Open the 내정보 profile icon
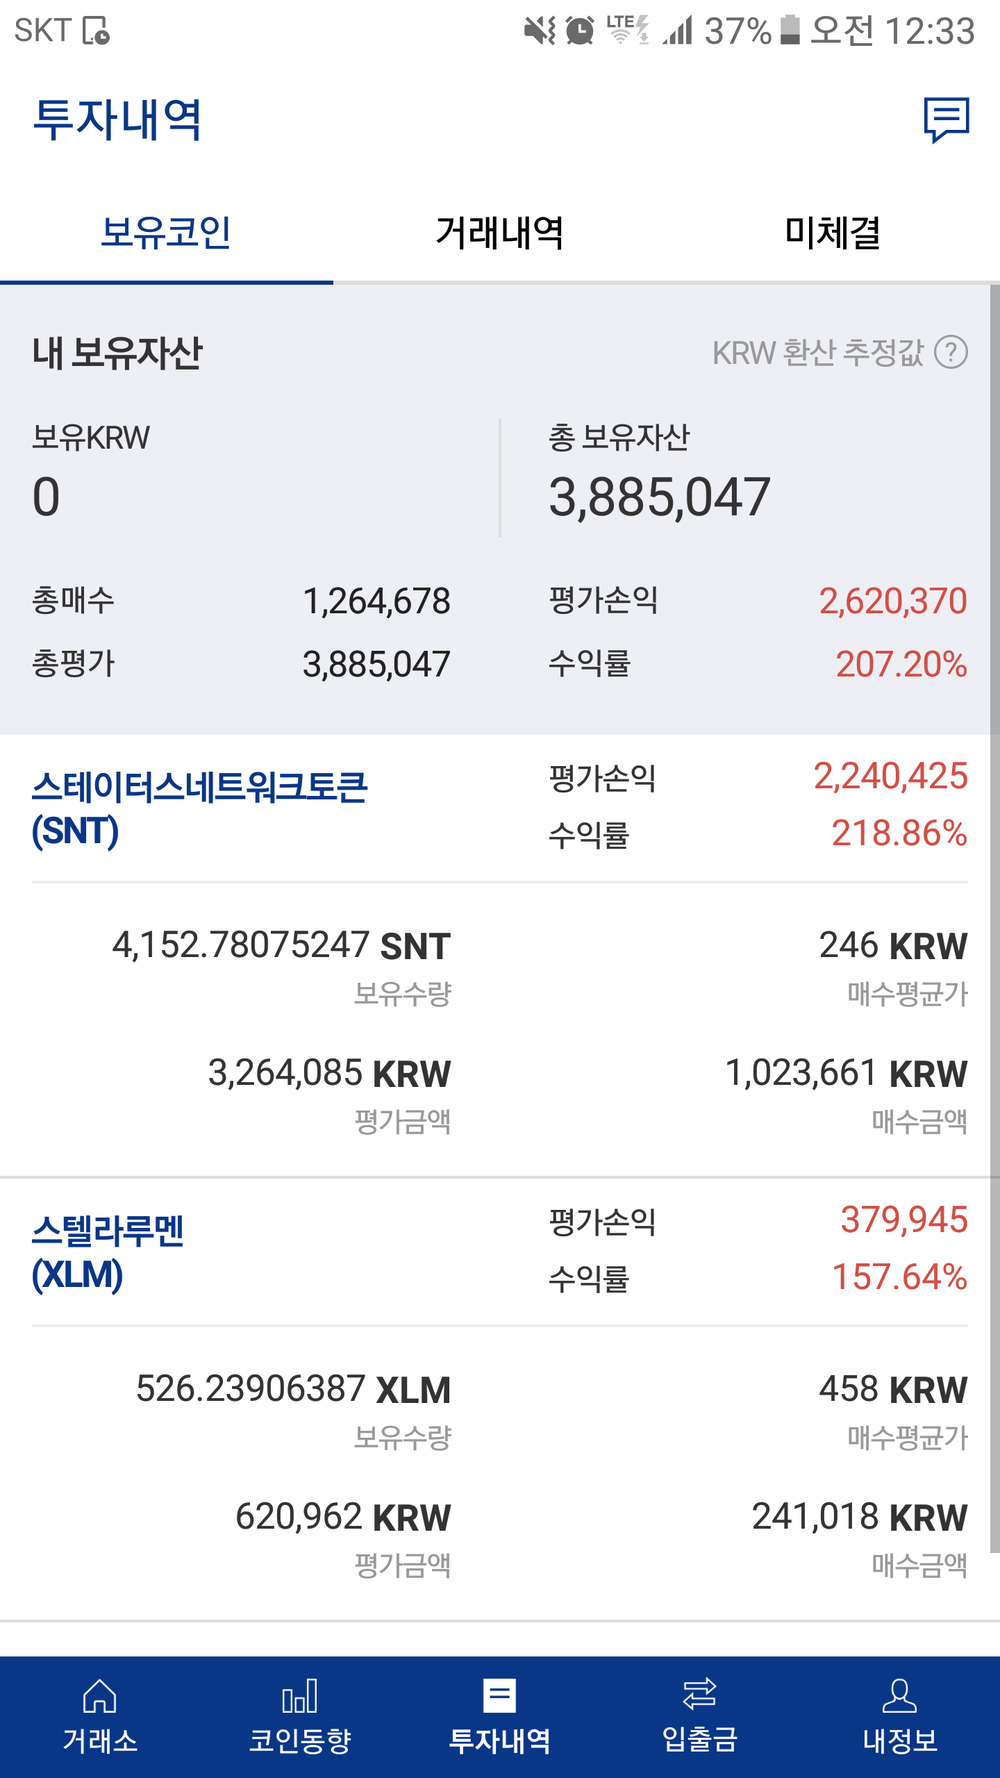The height and width of the screenshot is (1778, 1000). coord(899,1697)
